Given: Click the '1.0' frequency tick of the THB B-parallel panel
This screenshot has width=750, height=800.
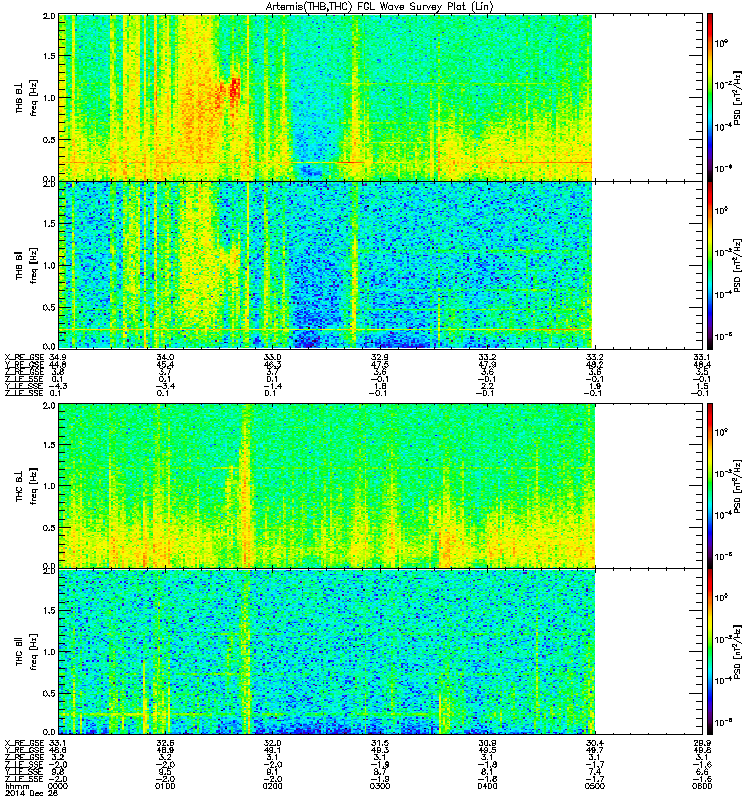Looking at the screenshot, I should point(49,265).
